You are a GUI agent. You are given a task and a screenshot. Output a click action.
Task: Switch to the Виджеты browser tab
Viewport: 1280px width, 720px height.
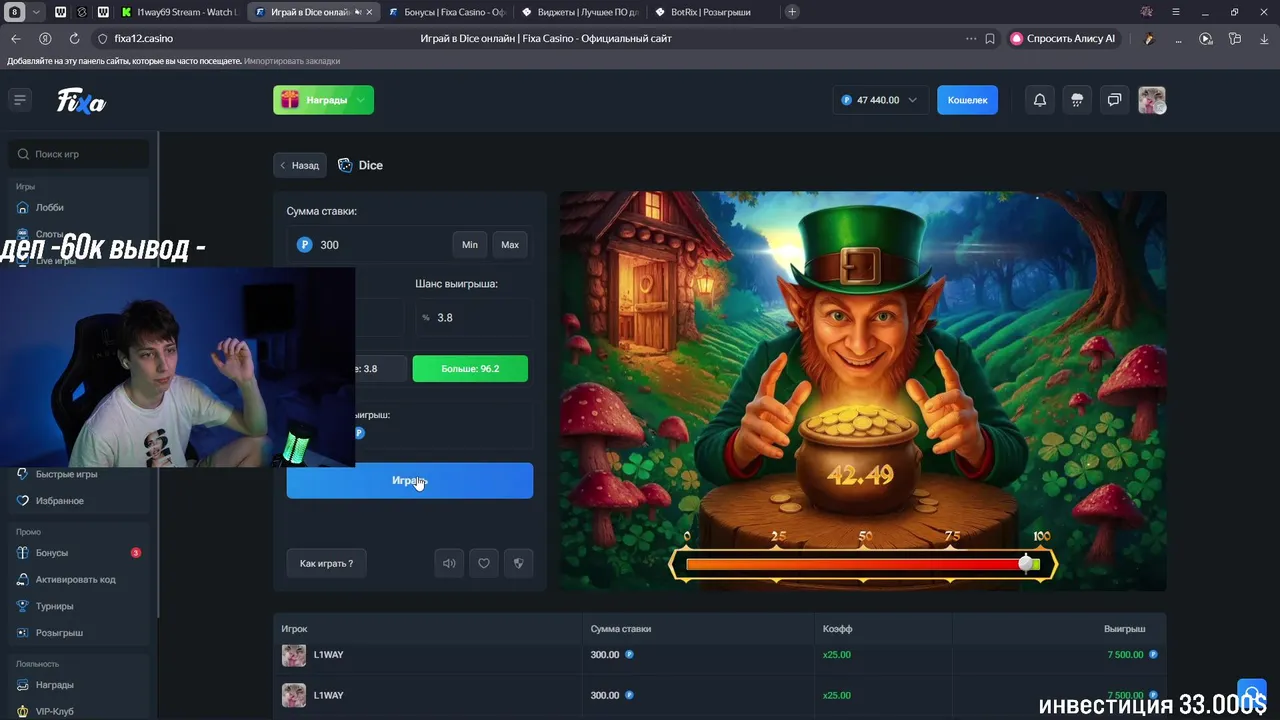pyautogui.click(x=580, y=12)
